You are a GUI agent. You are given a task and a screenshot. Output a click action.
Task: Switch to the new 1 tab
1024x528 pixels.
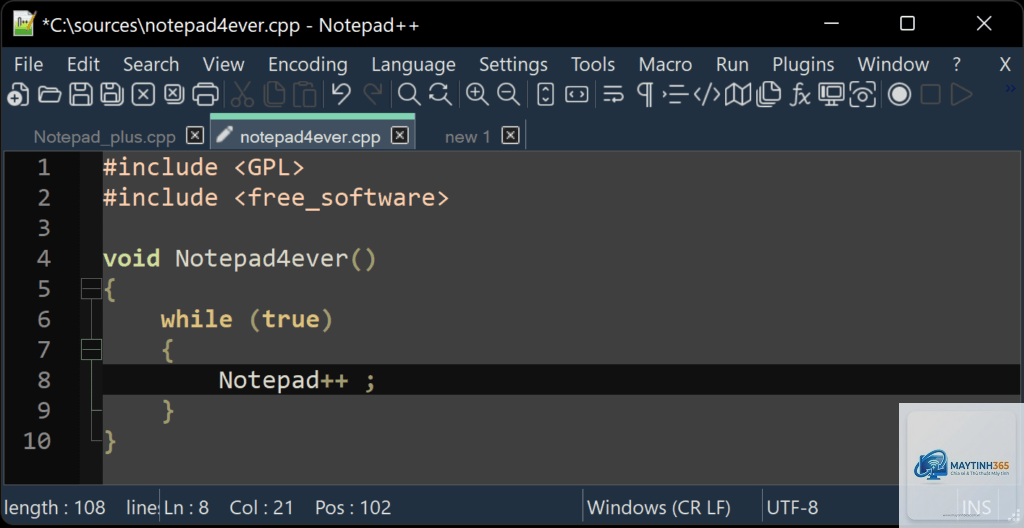pyautogui.click(x=468, y=137)
